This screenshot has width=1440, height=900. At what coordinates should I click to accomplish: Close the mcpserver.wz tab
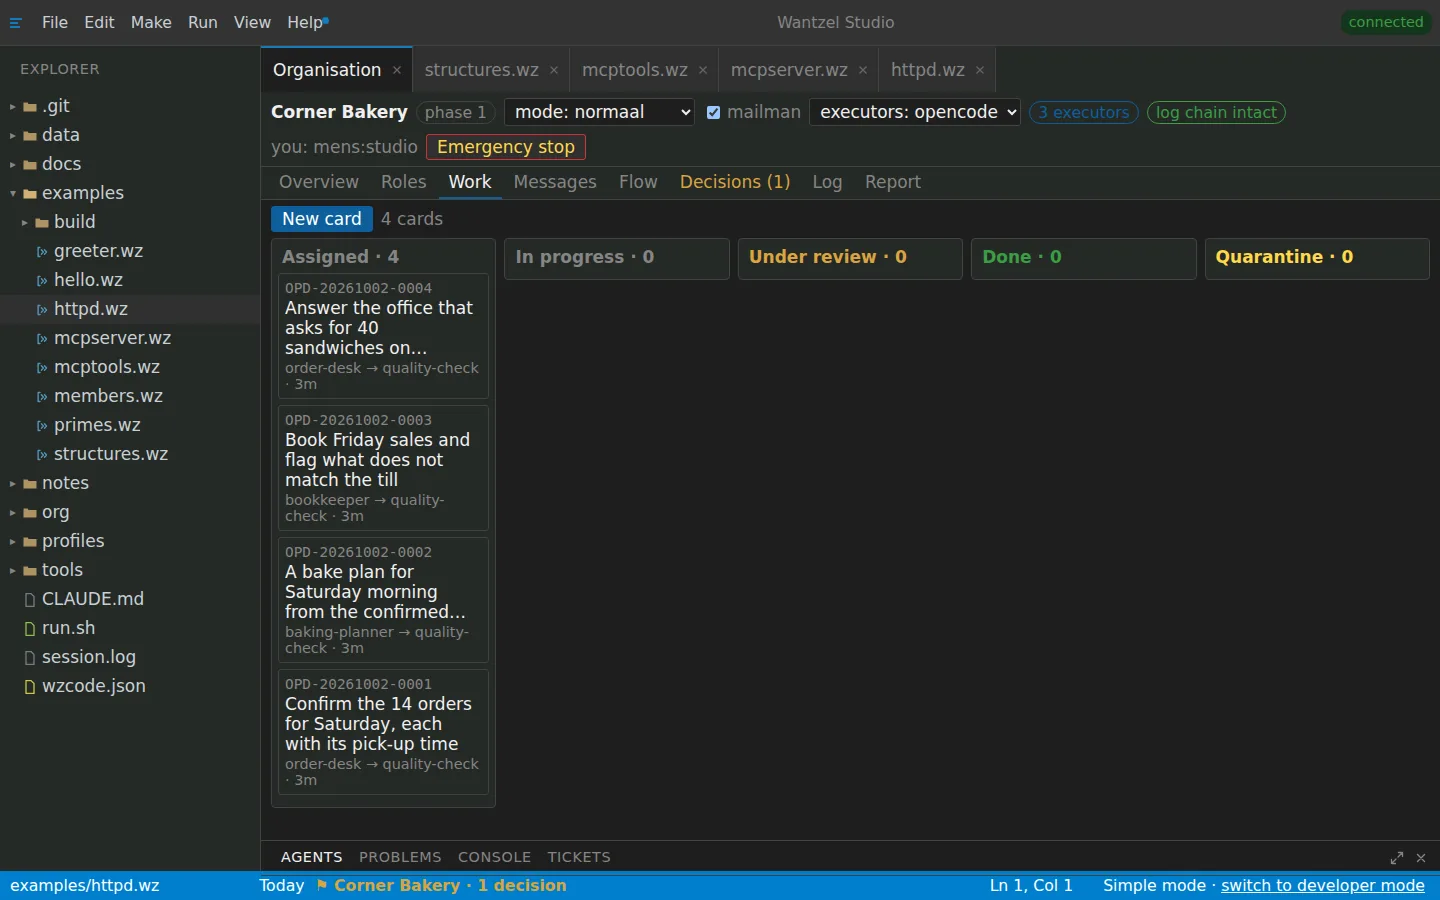pyautogui.click(x=863, y=70)
